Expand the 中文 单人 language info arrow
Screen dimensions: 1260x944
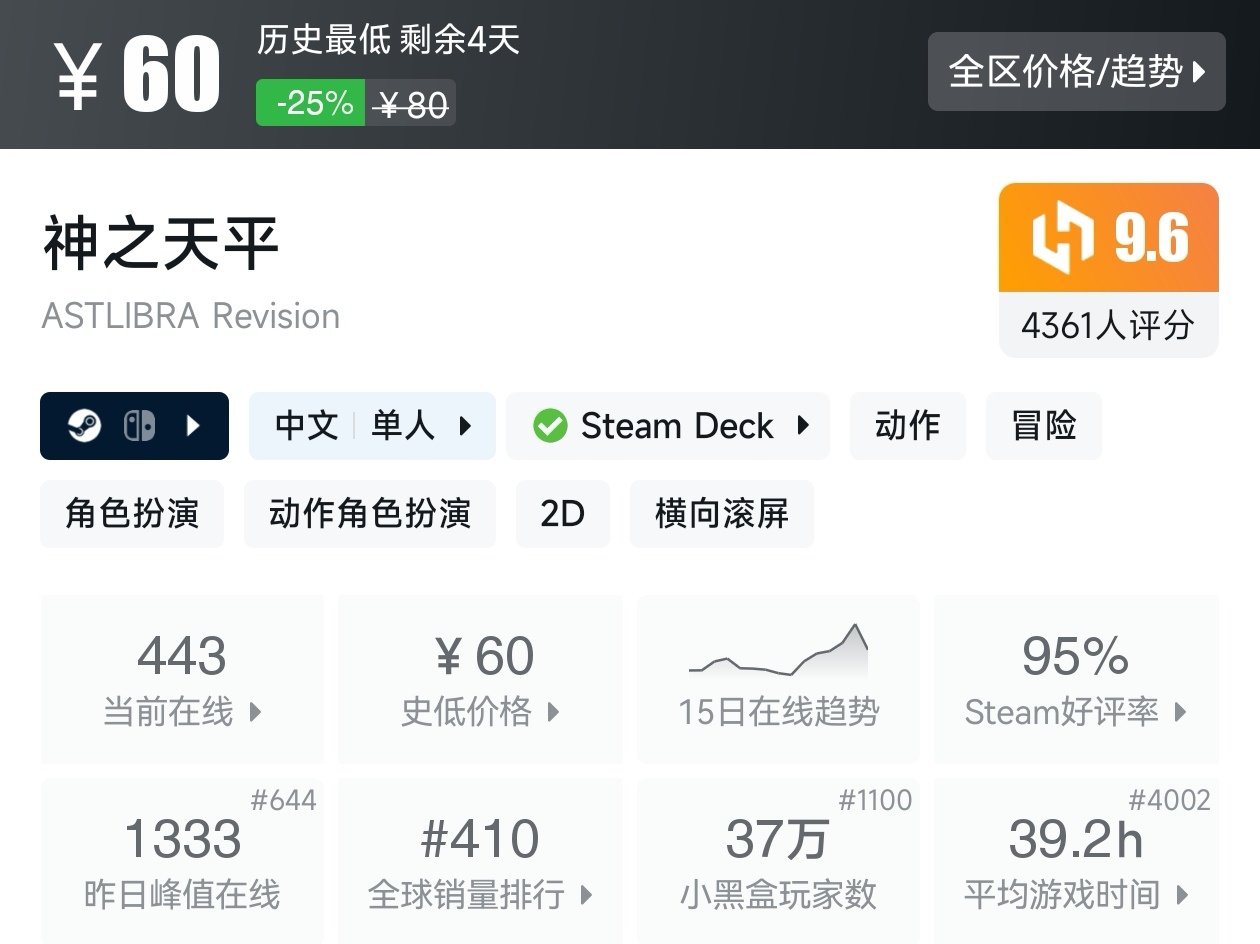465,426
